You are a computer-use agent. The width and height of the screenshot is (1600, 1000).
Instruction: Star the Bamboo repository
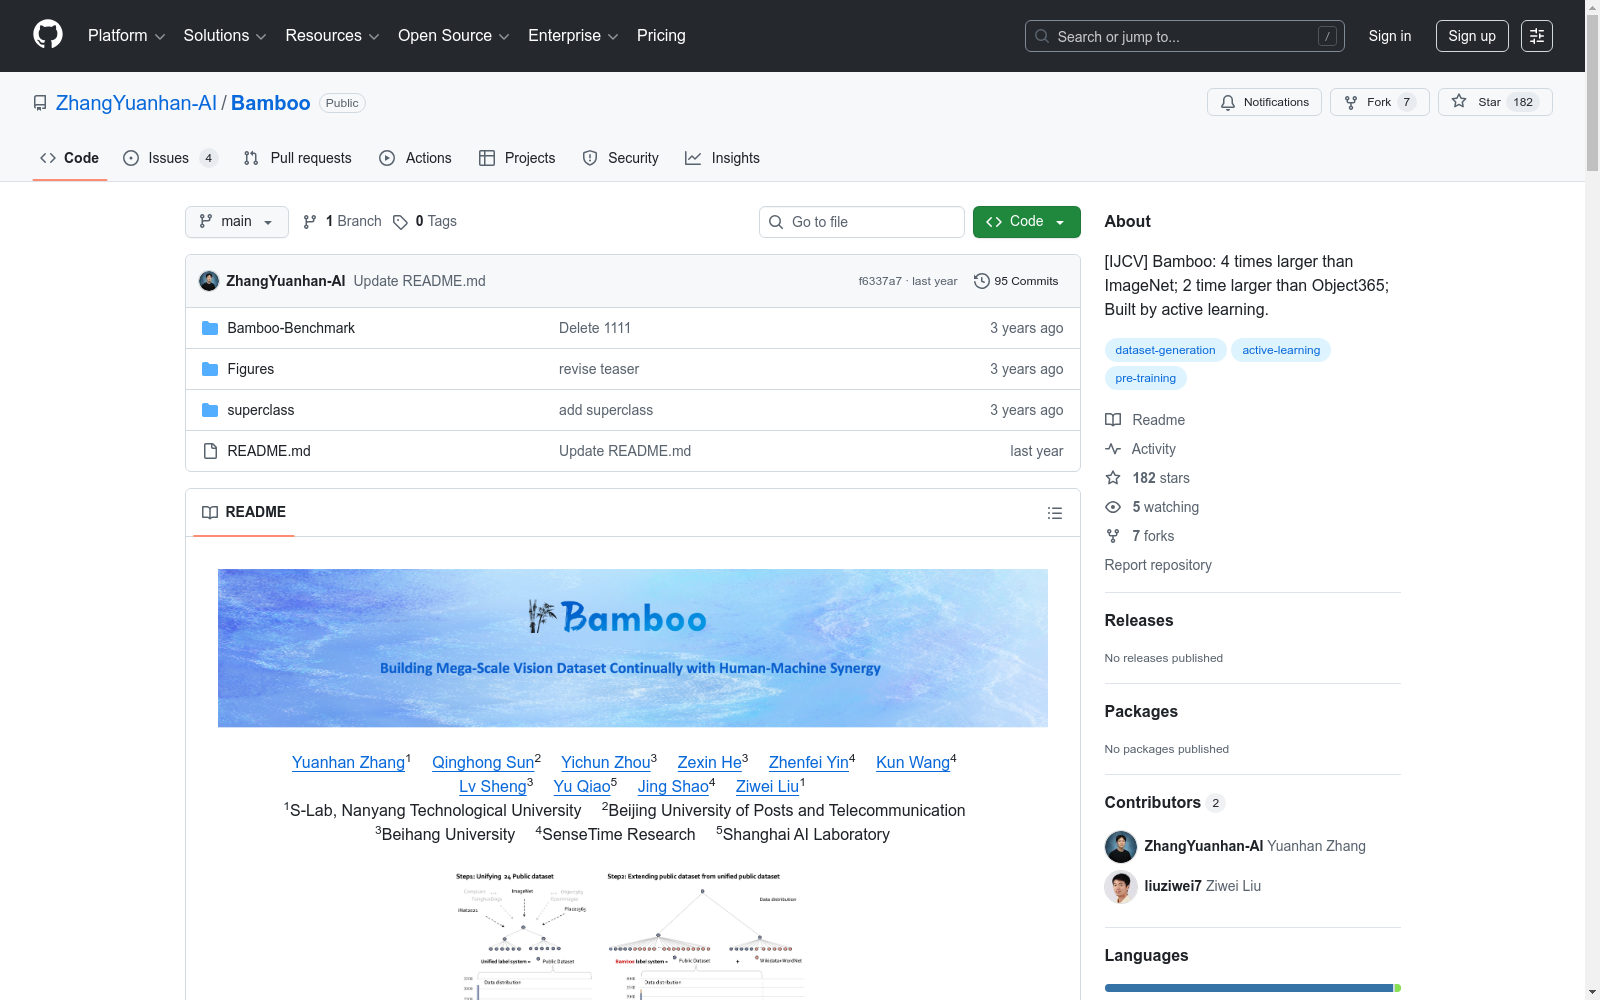(x=1495, y=102)
